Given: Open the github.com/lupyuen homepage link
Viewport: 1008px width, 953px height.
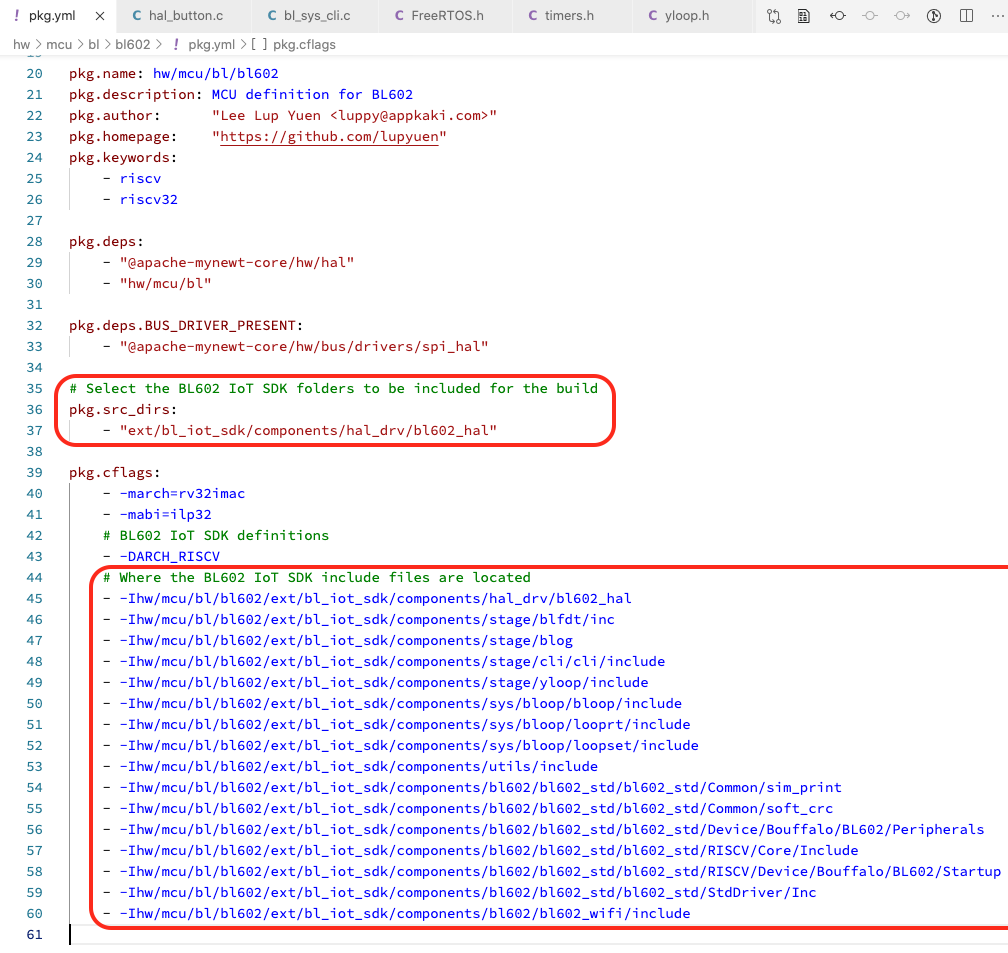Looking at the screenshot, I should pyautogui.click(x=329, y=136).
